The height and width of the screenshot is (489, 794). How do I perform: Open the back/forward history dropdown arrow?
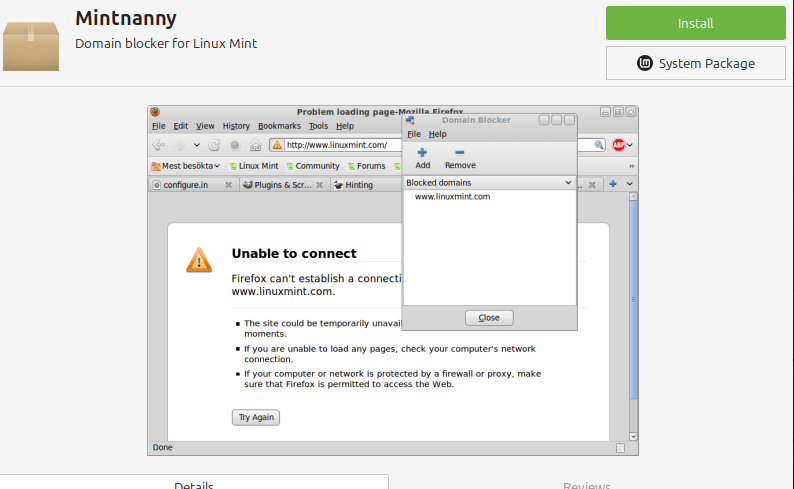click(x=196, y=145)
